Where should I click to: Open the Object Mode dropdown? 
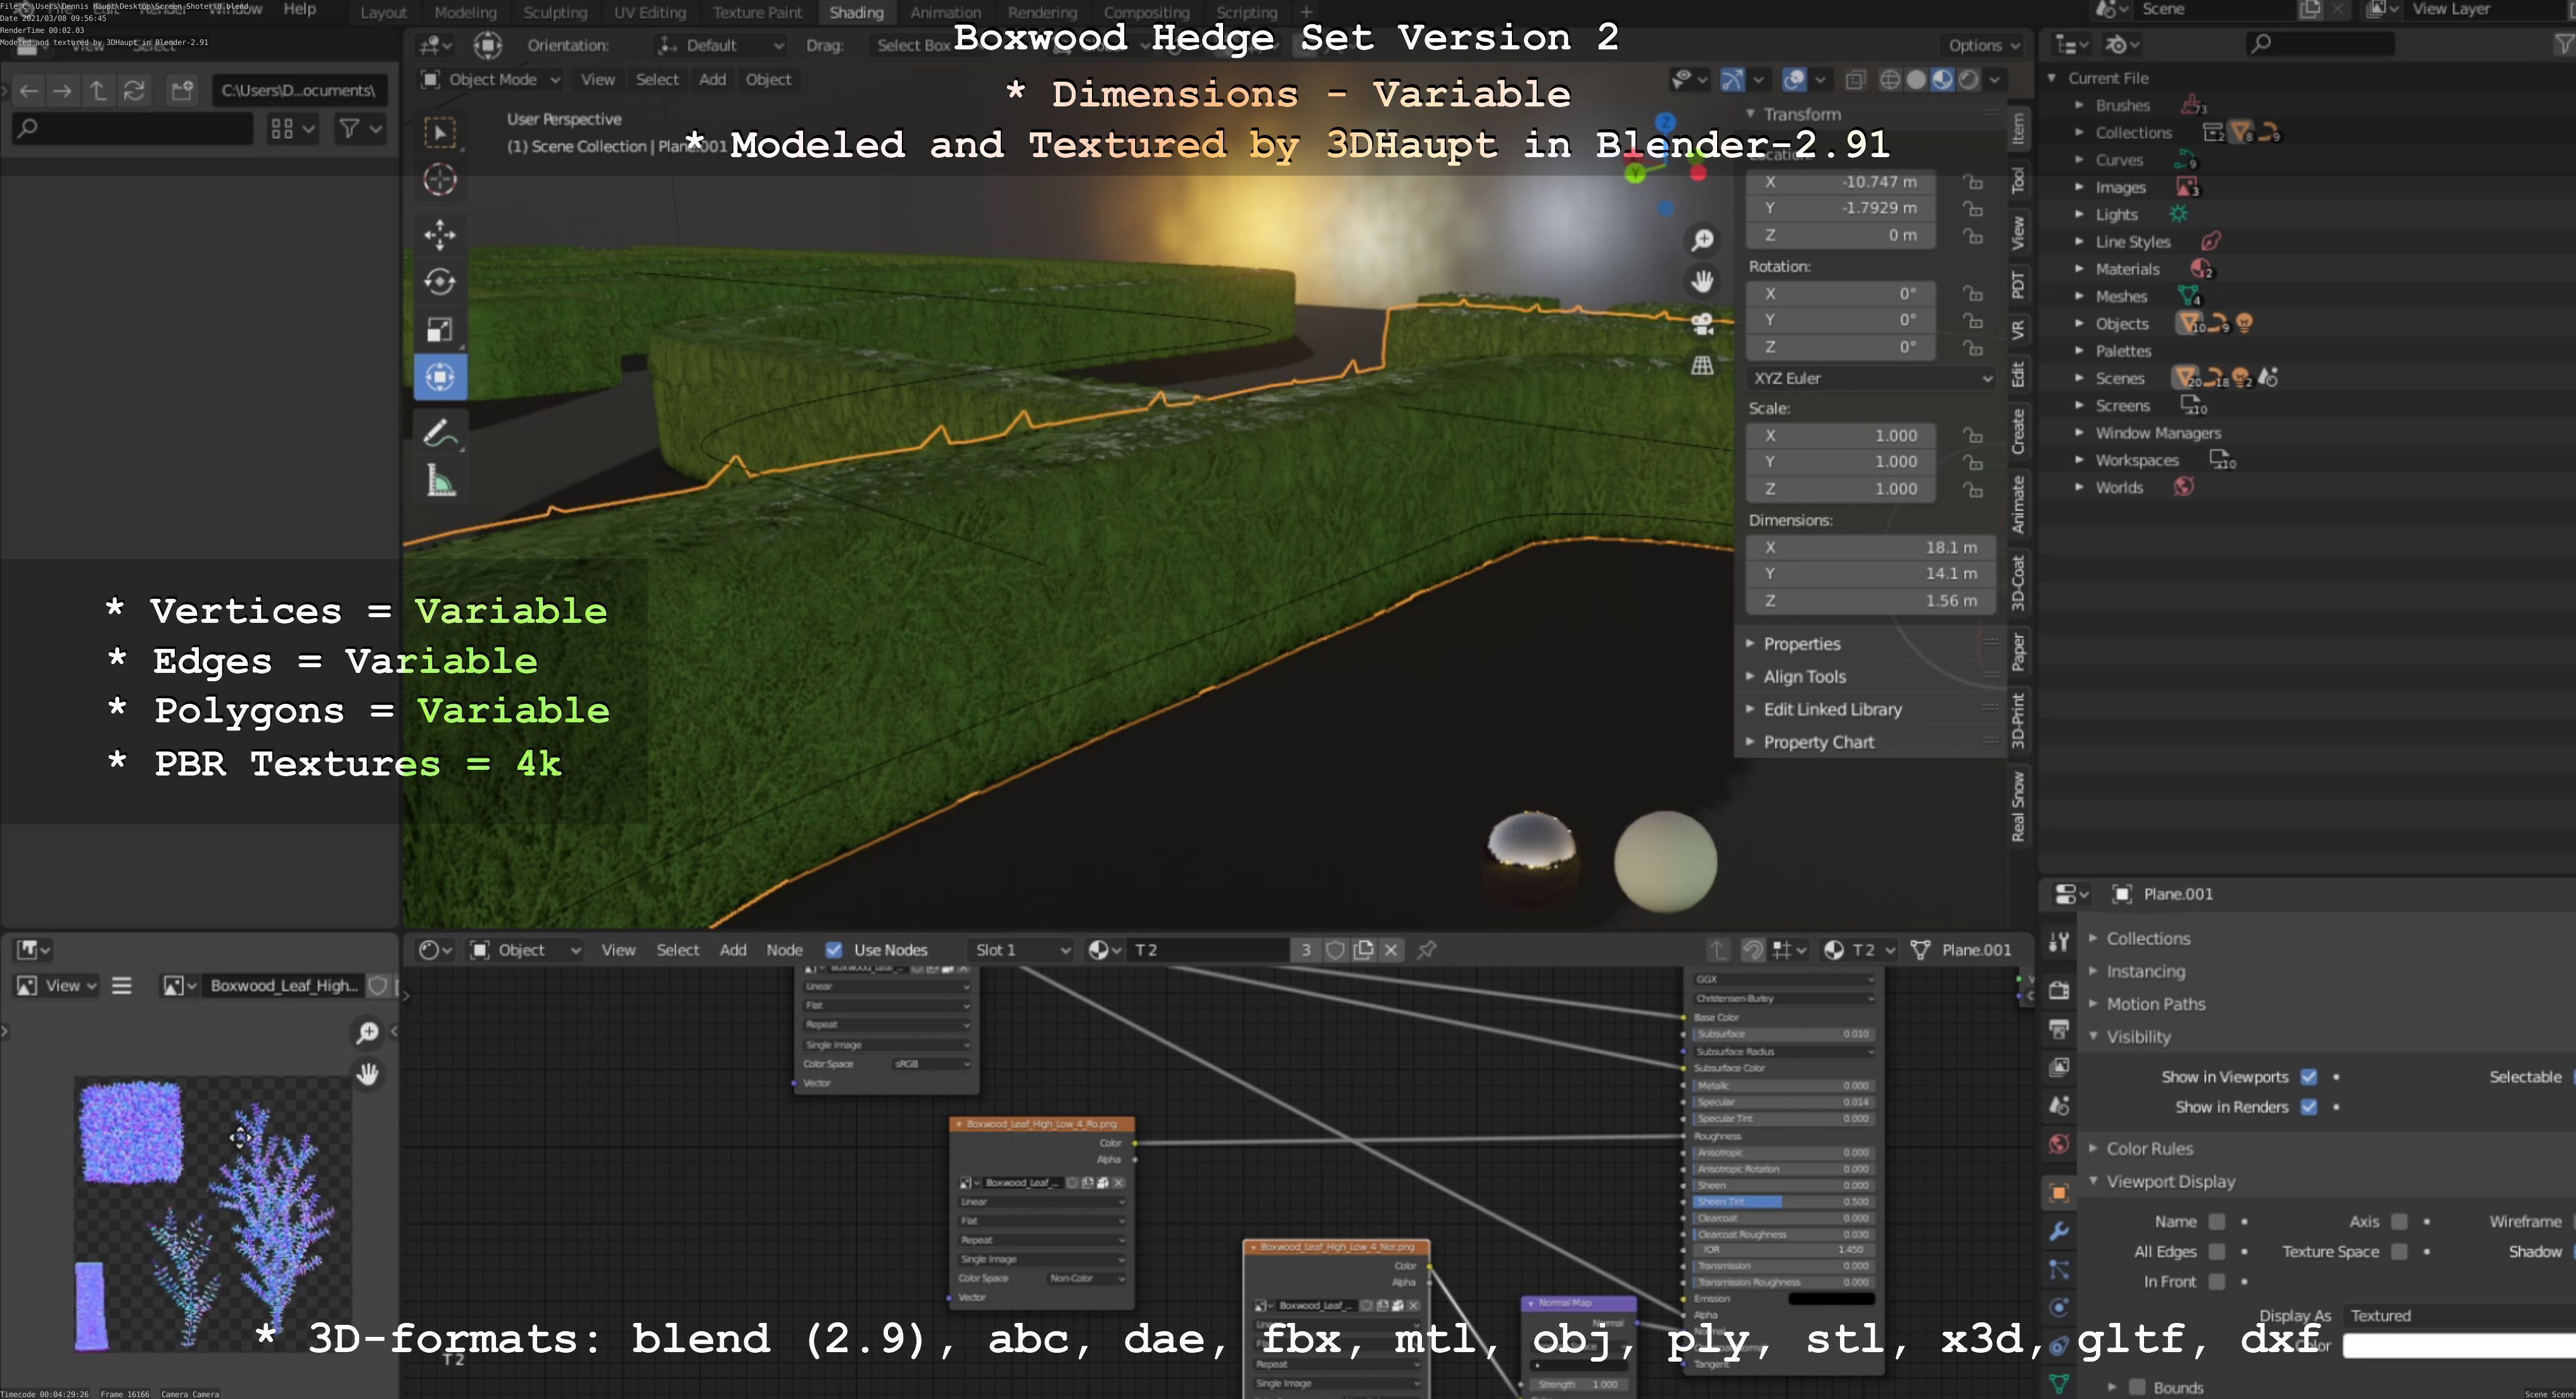[x=490, y=80]
